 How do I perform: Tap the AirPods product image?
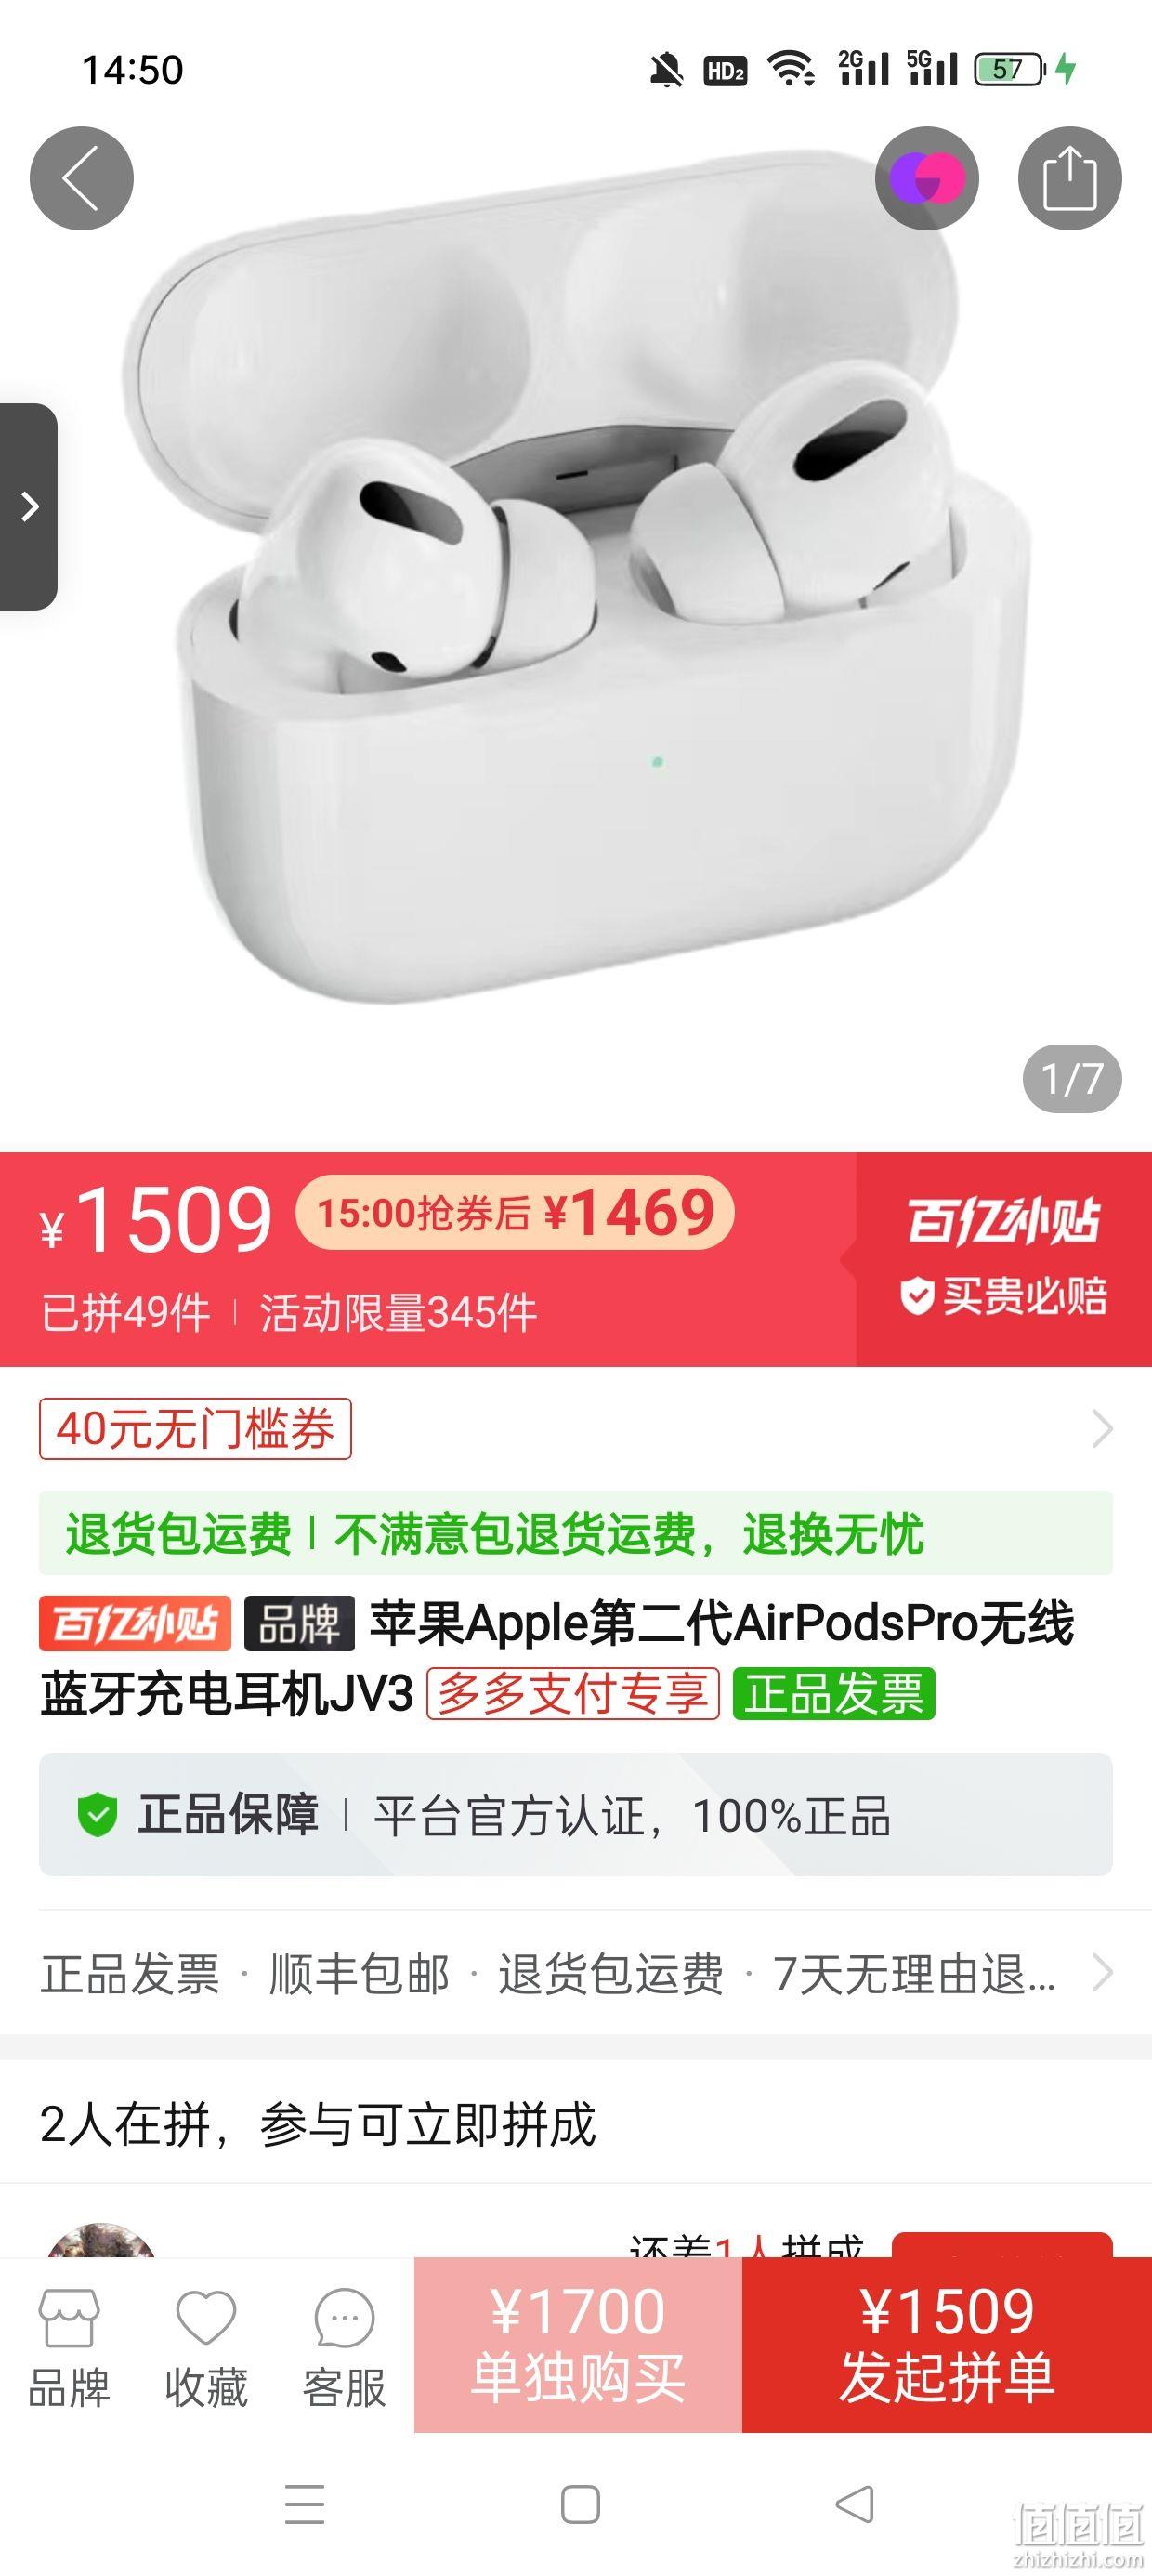pos(576,578)
